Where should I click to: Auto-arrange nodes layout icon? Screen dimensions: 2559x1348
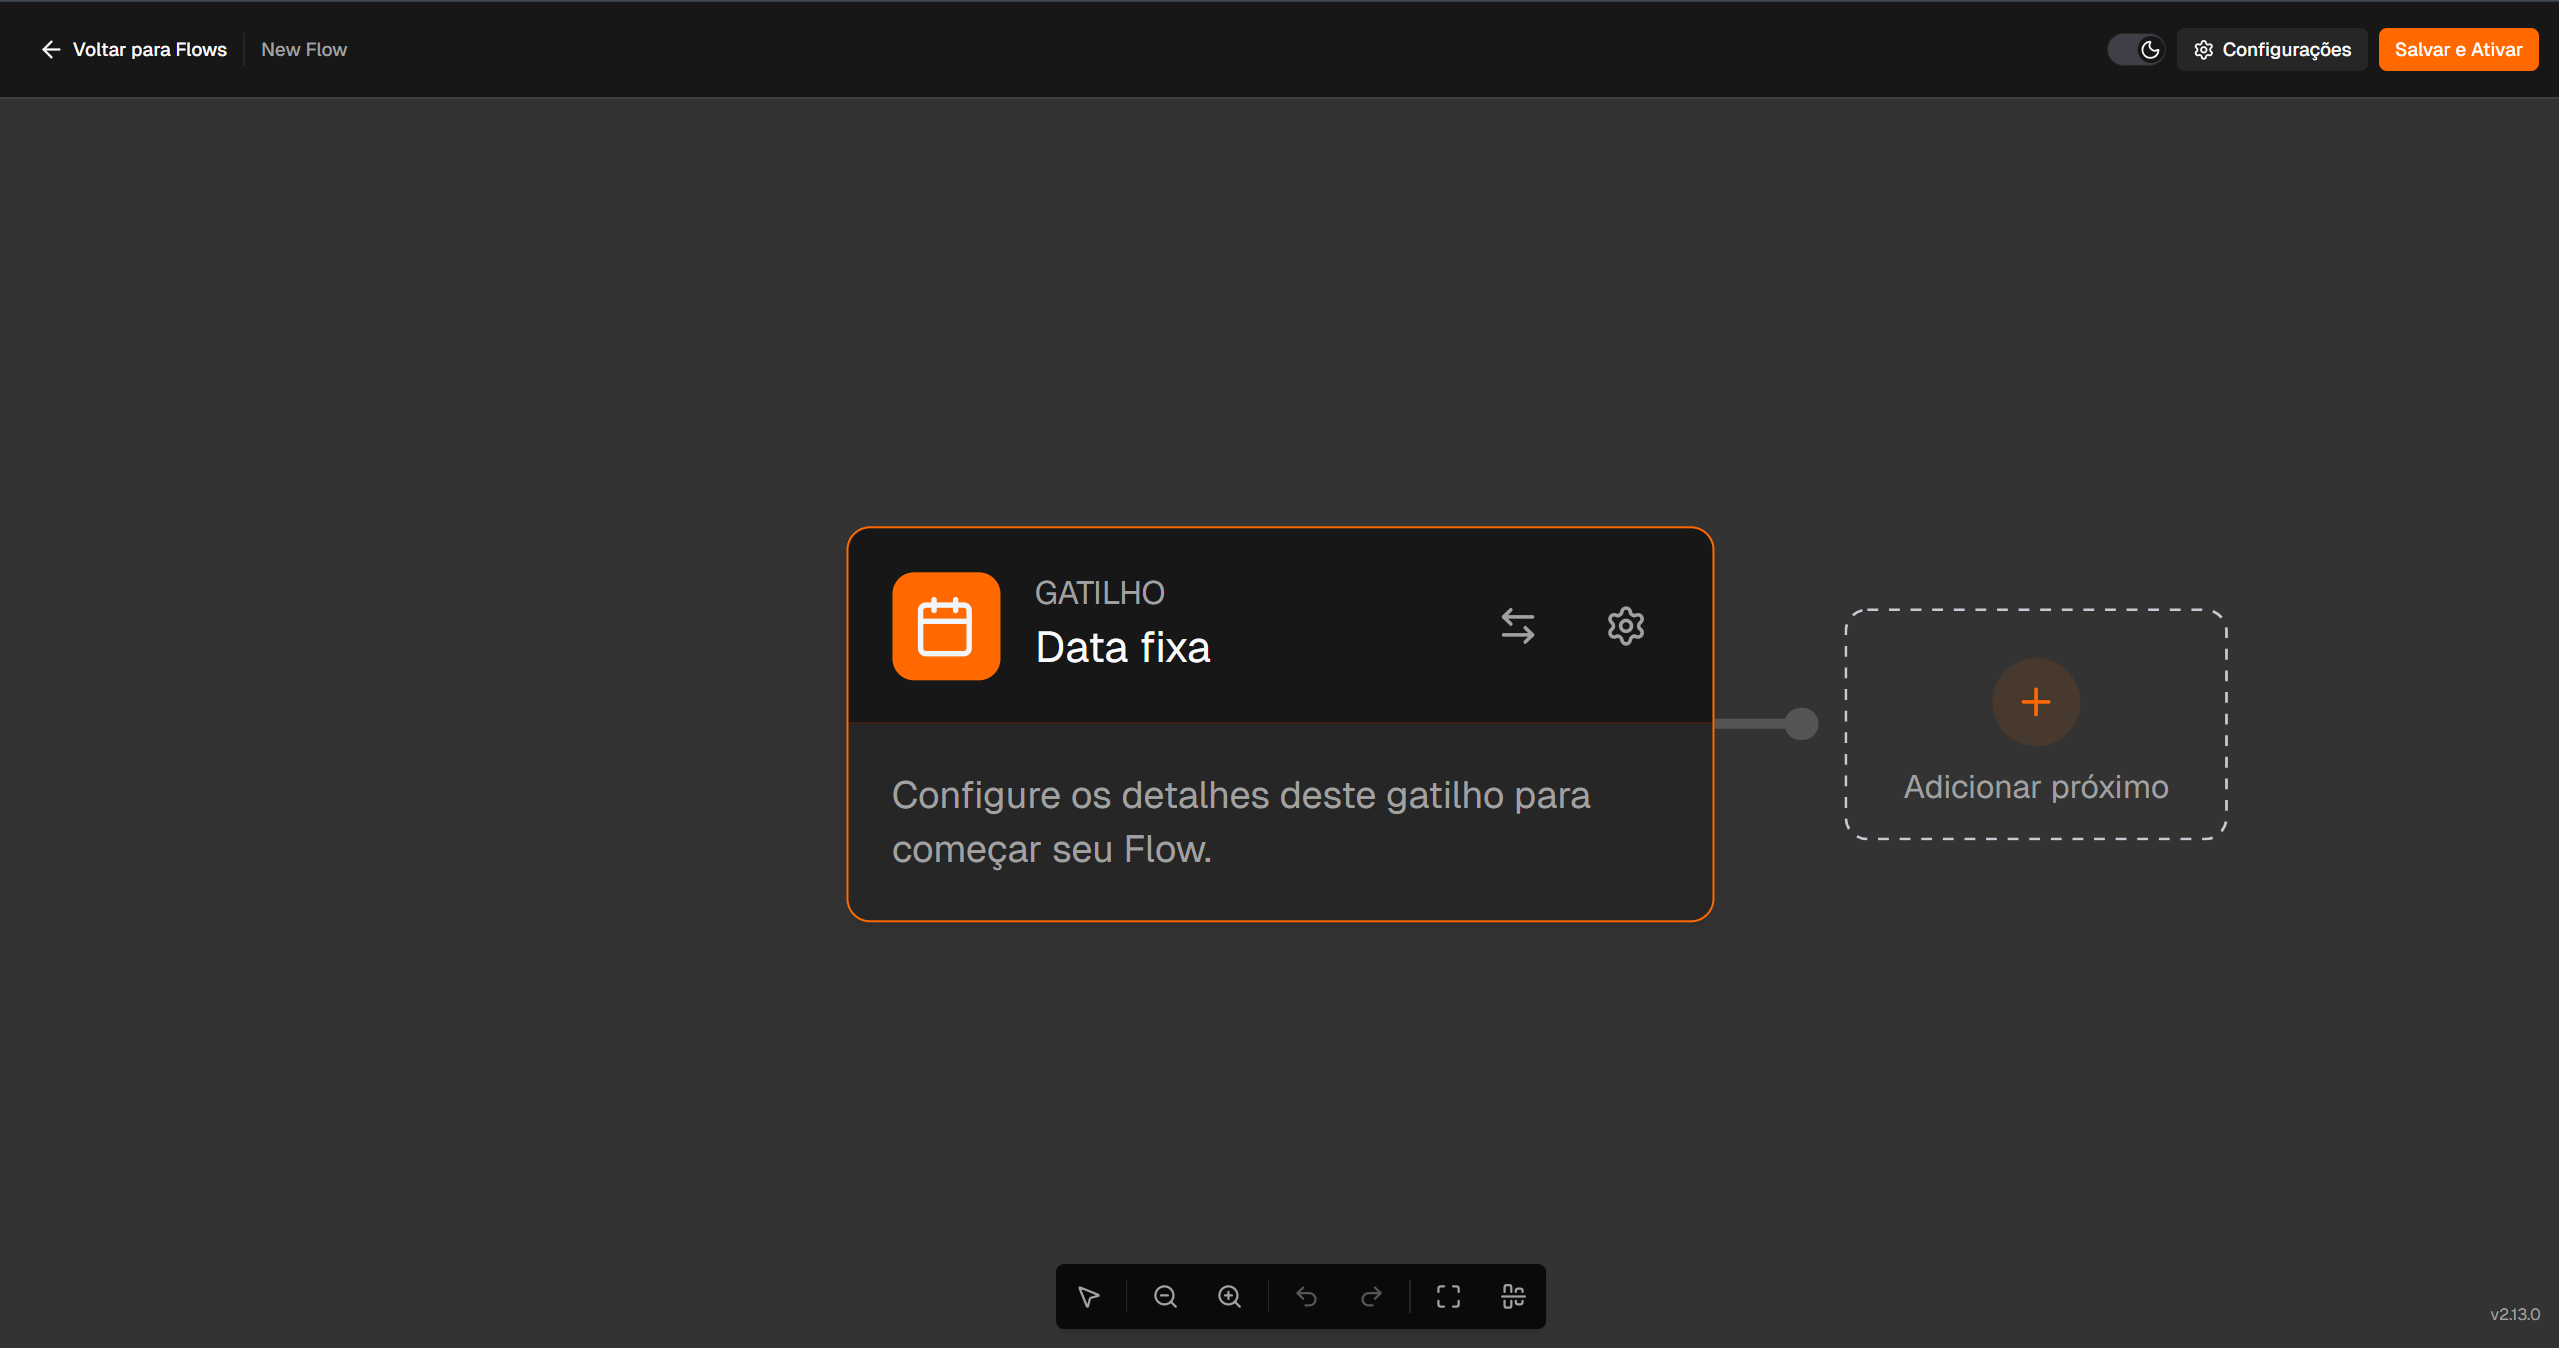point(1514,1296)
